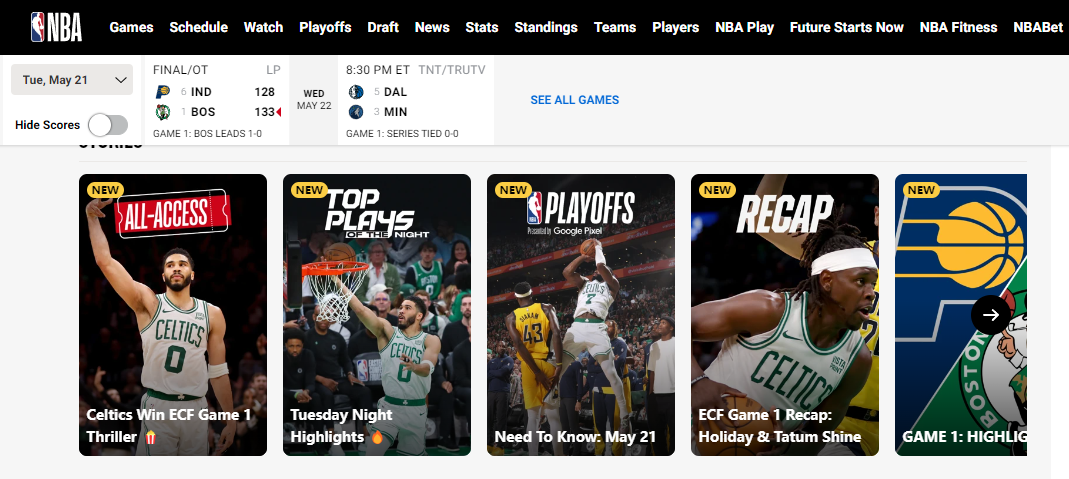Click the Dallas Mavericks team logo
The width and height of the screenshot is (1069, 479).
356,92
